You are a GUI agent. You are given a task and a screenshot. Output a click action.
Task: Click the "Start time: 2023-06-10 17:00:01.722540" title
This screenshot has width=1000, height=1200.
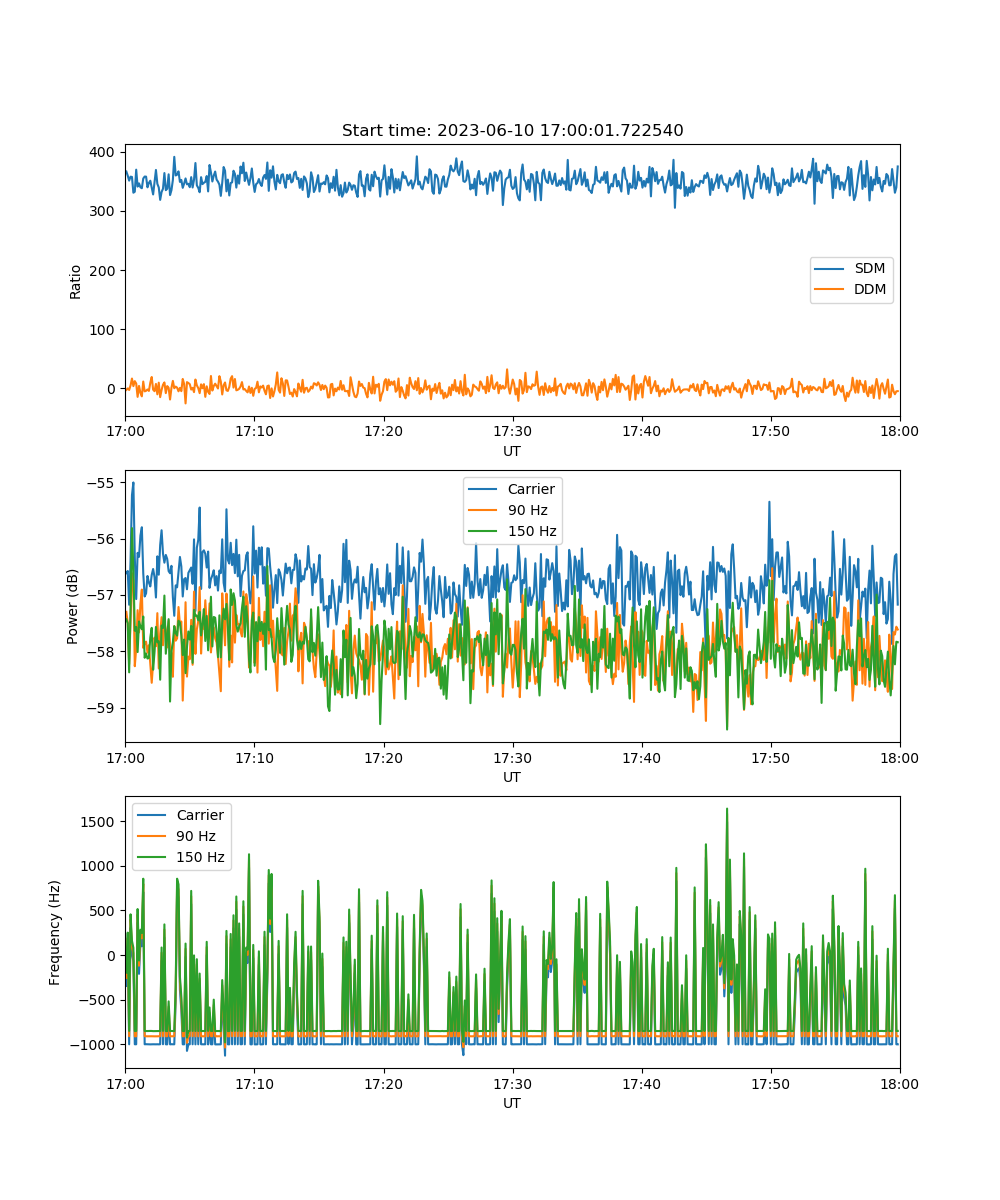(512, 131)
